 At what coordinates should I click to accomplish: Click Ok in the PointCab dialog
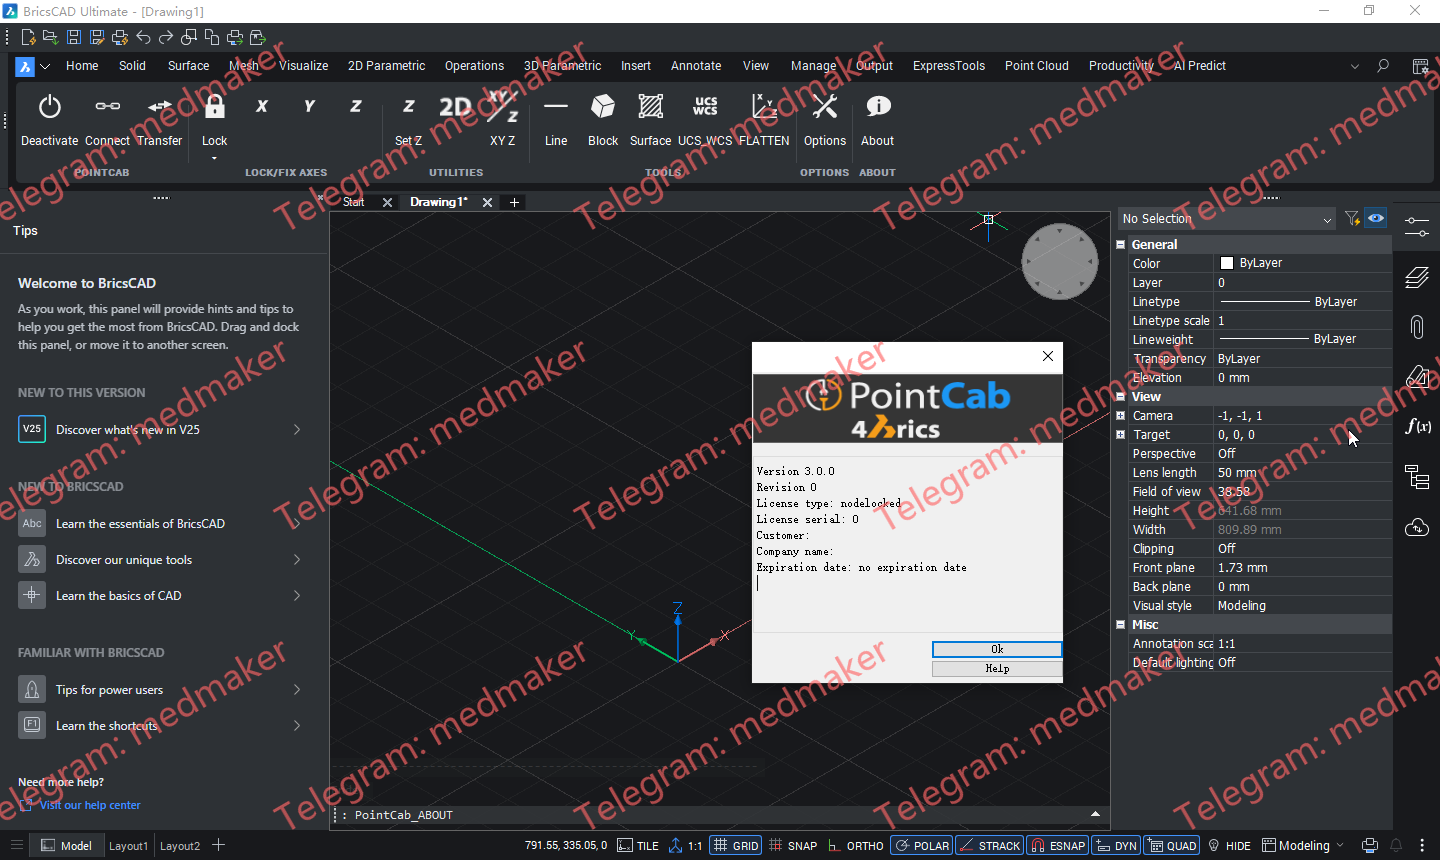(x=996, y=649)
